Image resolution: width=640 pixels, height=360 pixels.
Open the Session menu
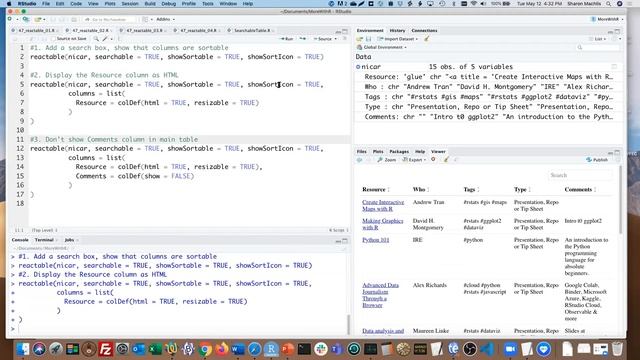[x=130, y=4]
